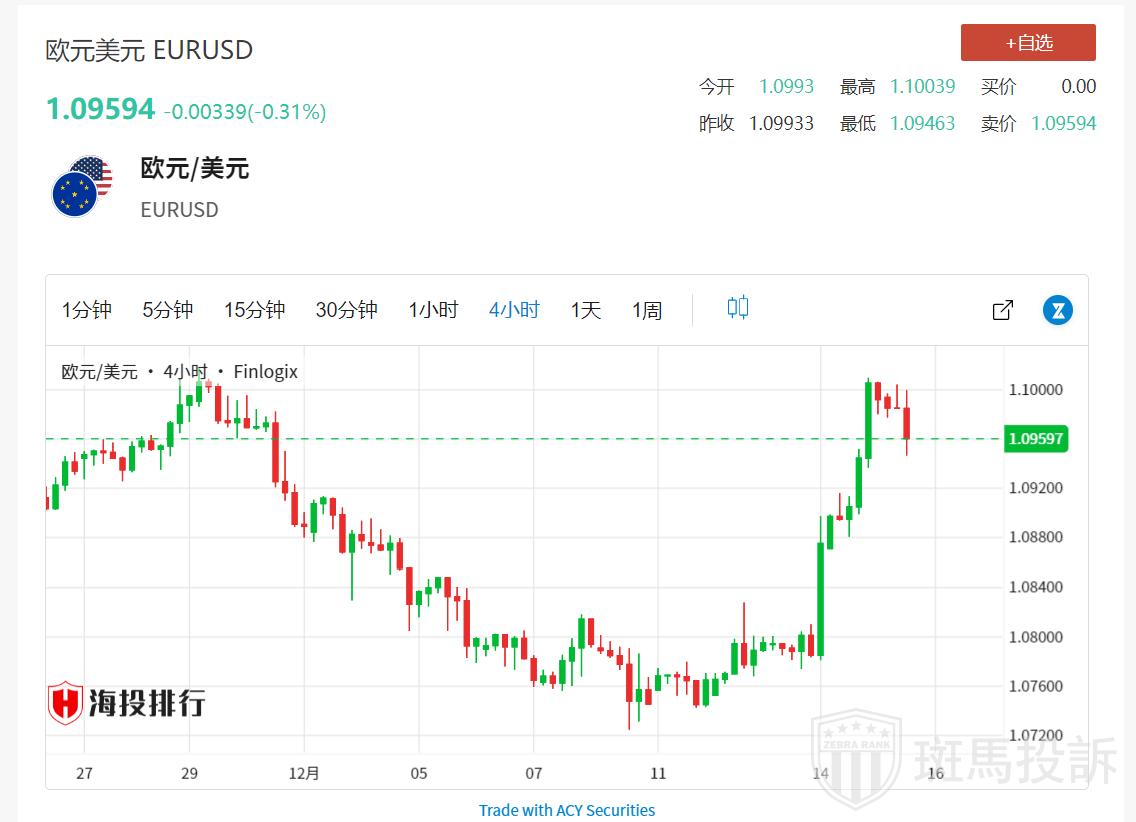The image size is (1136, 822).
Task: Click the blue Finlogix round logo icon
Action: (1057, 310)
